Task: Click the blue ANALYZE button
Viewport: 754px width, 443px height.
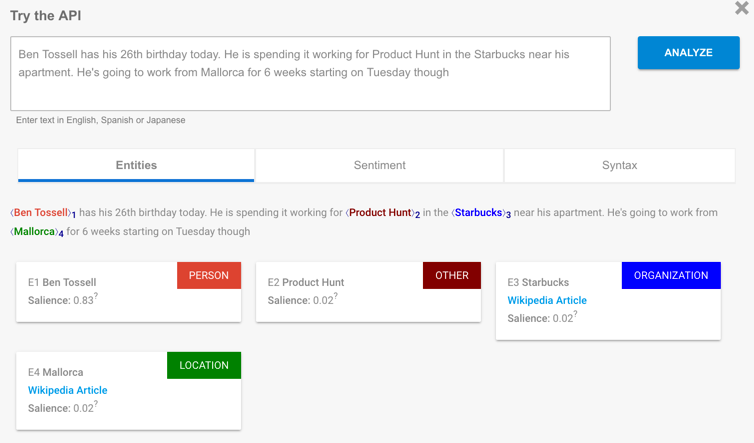Action: click(689, 53)
